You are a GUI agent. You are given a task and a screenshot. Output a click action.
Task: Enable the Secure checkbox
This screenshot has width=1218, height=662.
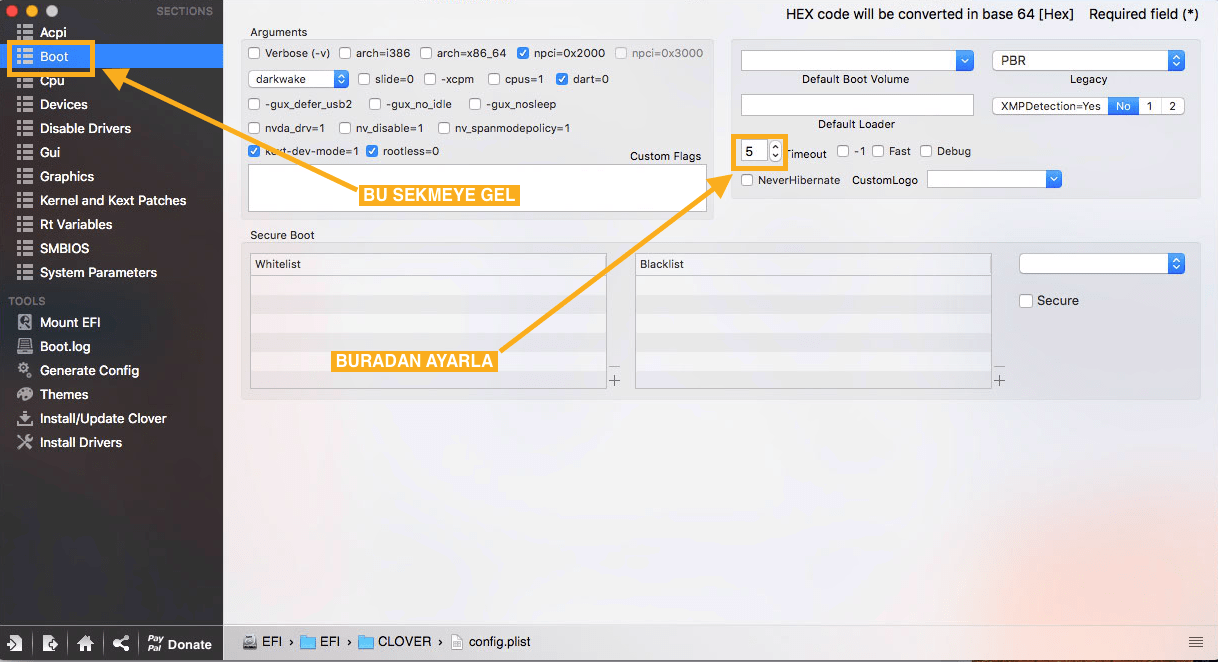click(1025, 300)
